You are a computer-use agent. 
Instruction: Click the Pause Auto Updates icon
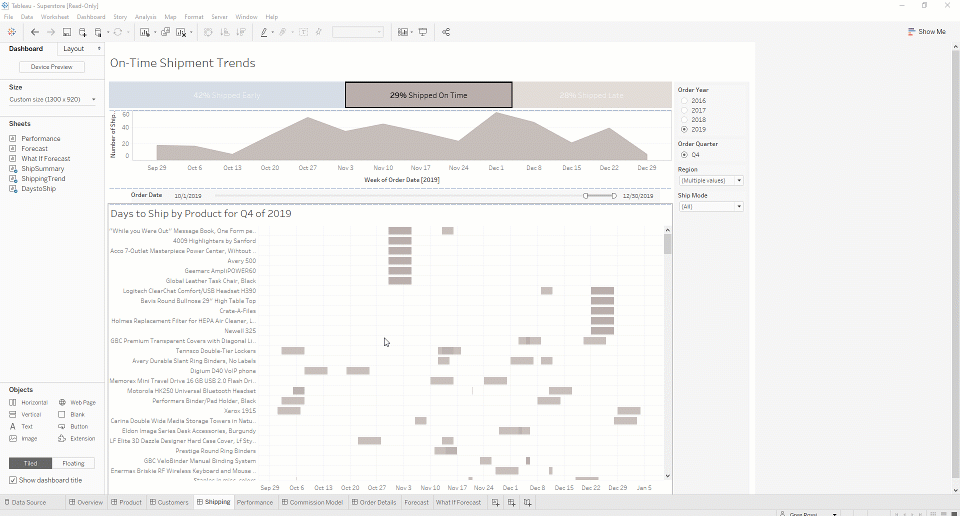pyautogui.click(x=98, y=32)
